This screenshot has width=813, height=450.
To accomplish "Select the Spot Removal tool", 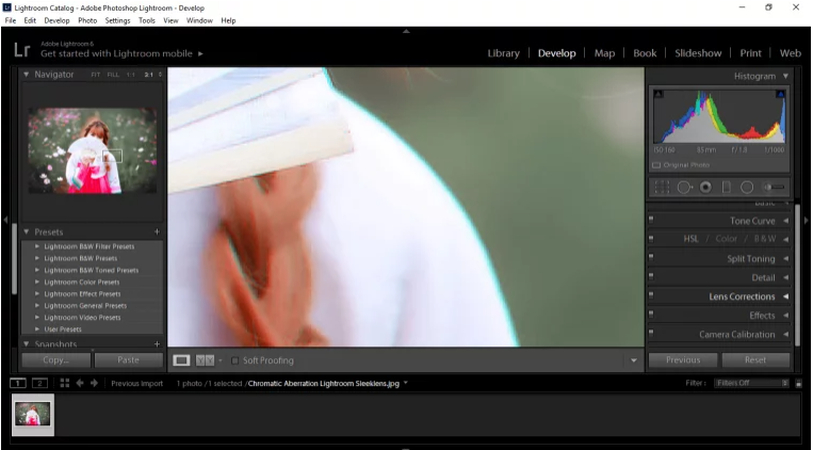I will 684,187.
